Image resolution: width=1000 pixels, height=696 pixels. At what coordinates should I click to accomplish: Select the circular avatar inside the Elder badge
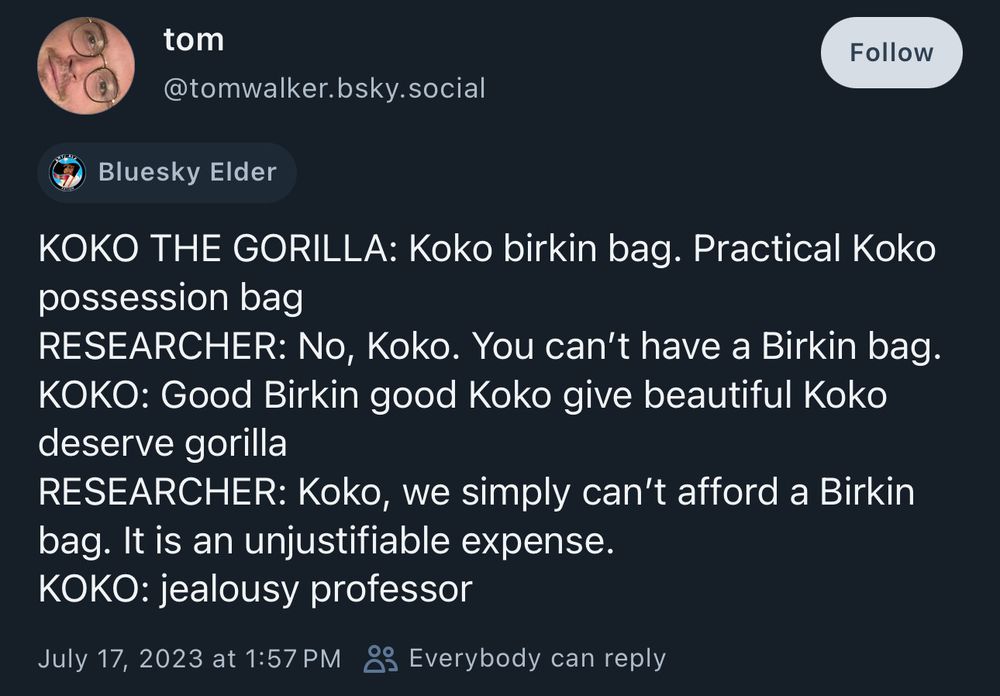66,172
